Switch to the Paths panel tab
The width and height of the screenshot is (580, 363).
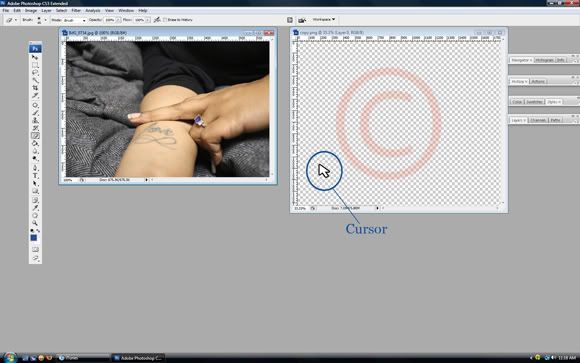555,120
